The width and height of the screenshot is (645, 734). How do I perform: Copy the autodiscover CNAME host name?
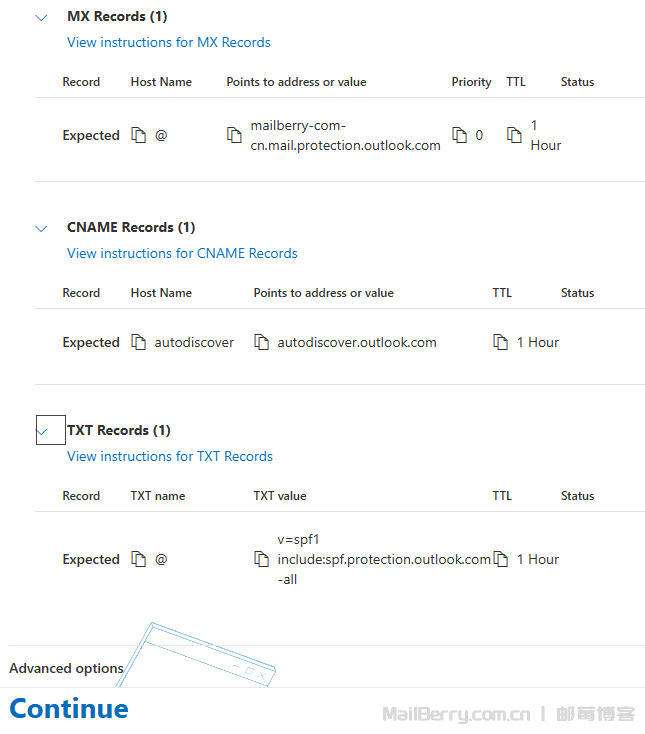[139, 343]
